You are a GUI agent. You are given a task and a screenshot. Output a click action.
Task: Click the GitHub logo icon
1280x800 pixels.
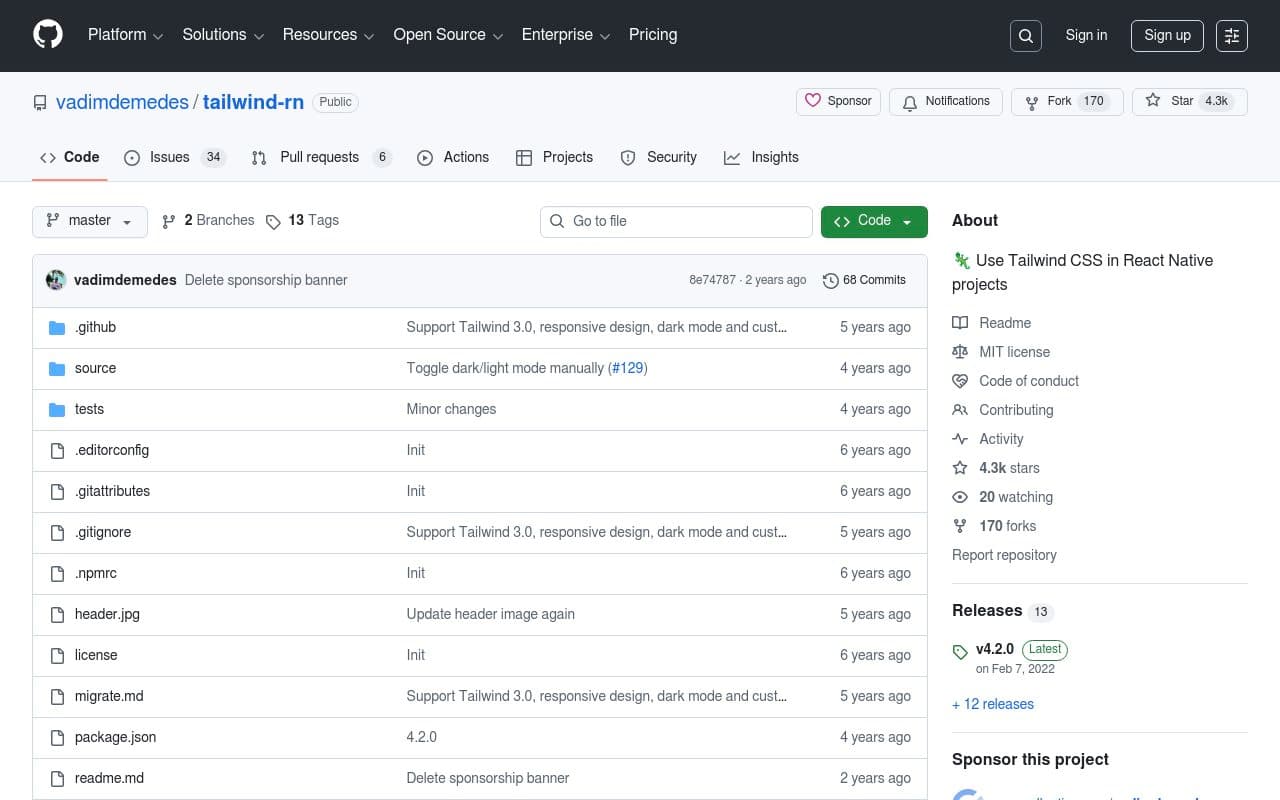pyautogui.click(x=48, y=35)
